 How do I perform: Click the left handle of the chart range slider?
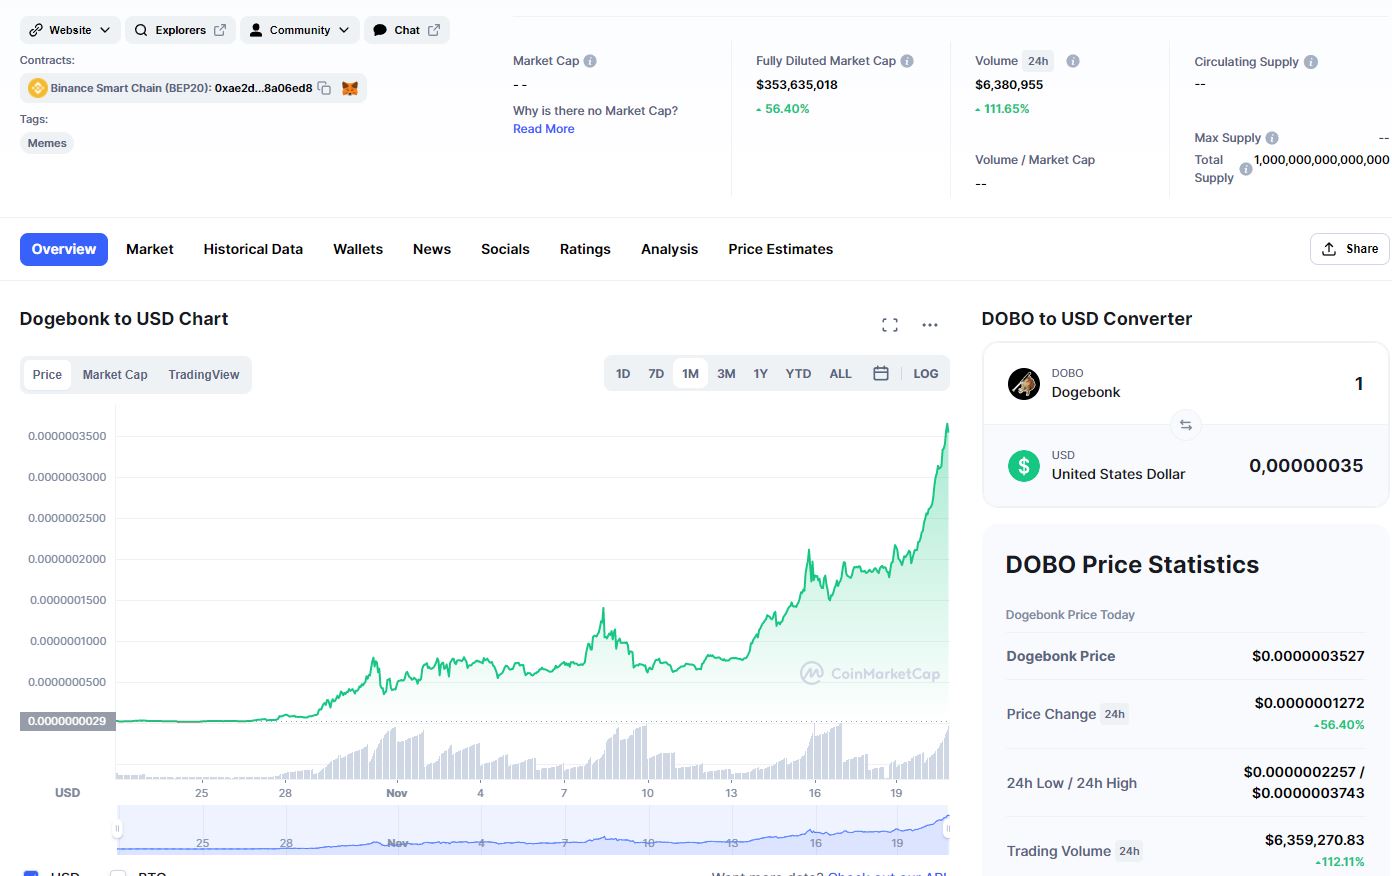[117, 829]
